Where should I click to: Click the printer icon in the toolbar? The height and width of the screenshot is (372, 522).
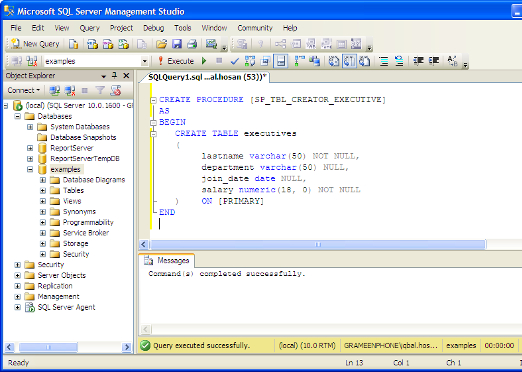point(192,44)
